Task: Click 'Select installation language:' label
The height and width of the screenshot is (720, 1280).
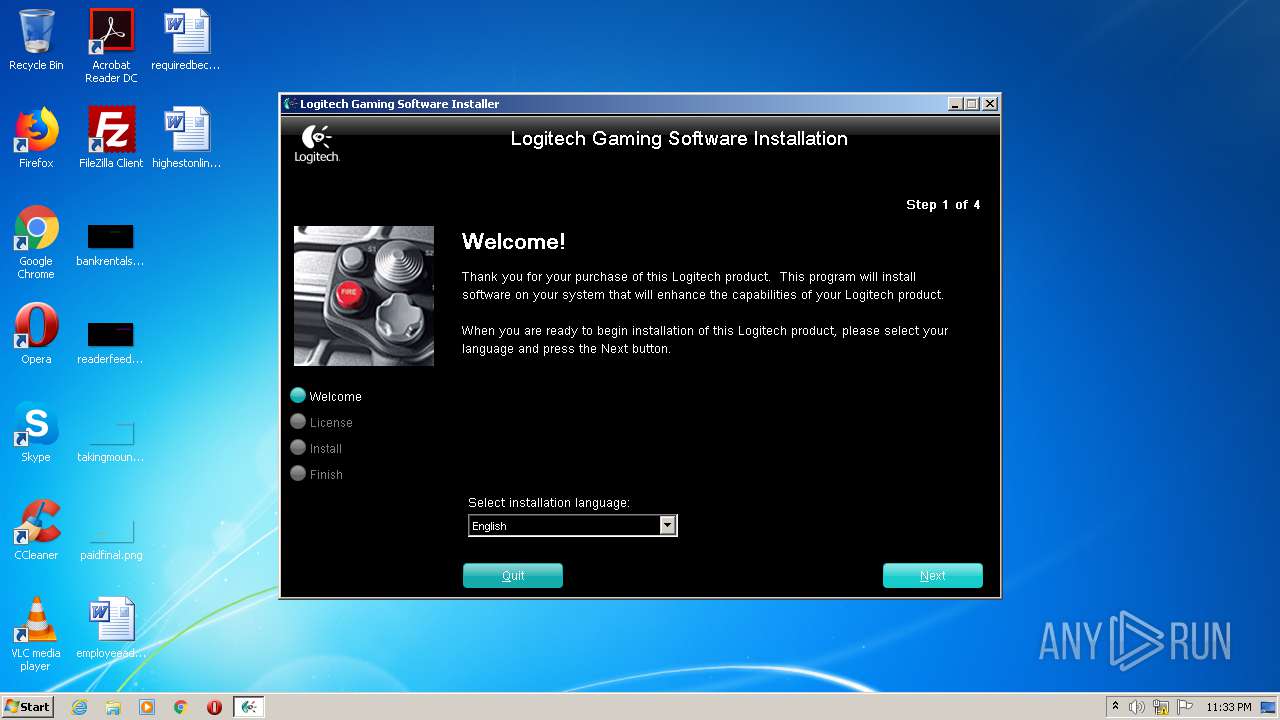Action: coord(549,503)
